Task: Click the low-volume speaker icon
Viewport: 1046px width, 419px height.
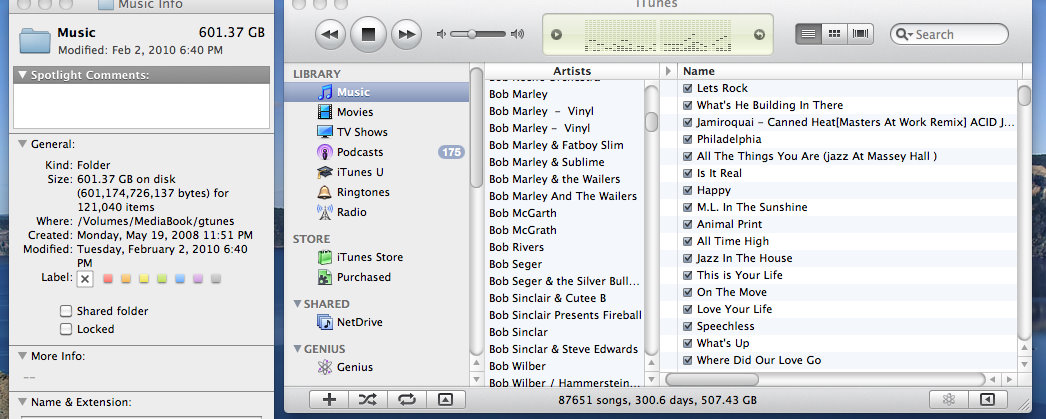Action: [x=440, y=34]
